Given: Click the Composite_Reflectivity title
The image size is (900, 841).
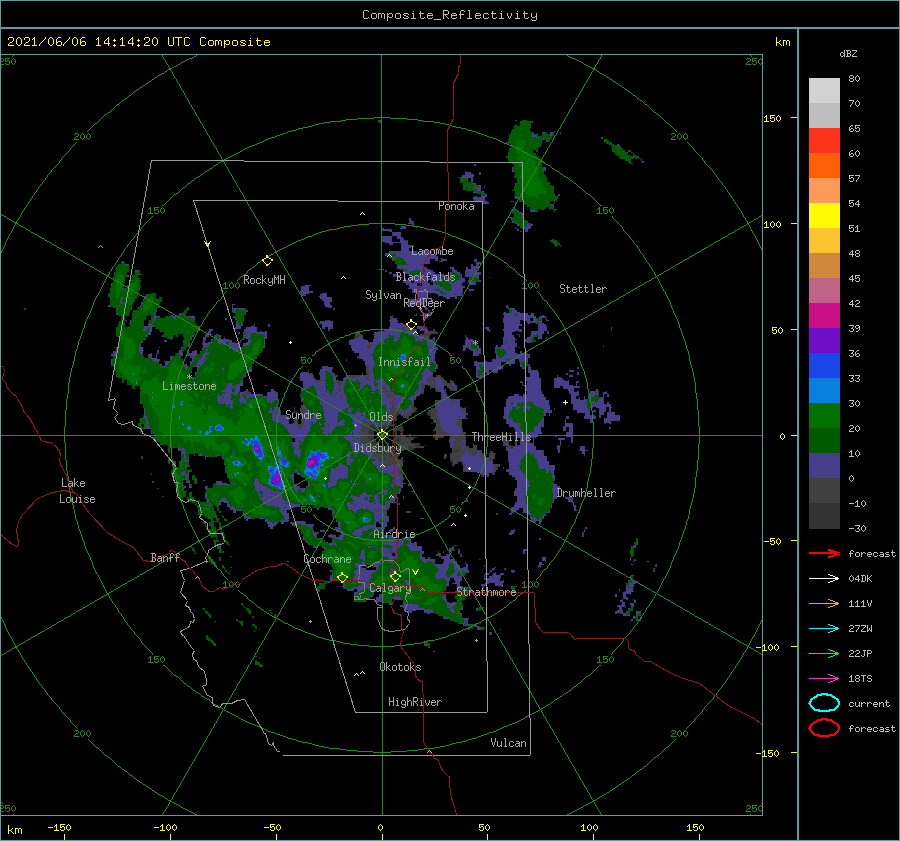Looking at the screenshot, I should click(x=449, y=15).
